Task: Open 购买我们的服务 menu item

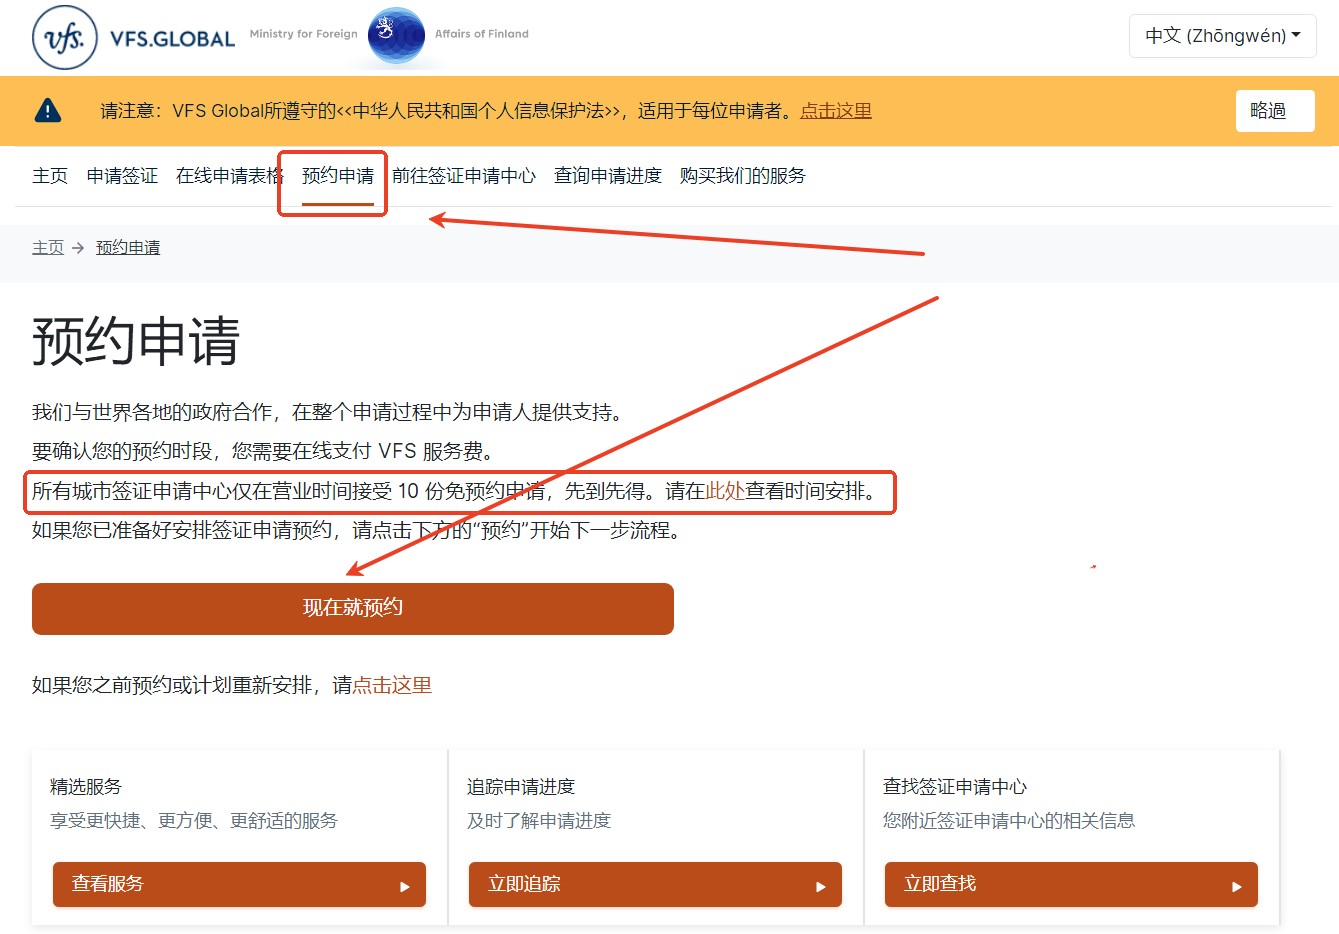Action: (x=742, y=176)
